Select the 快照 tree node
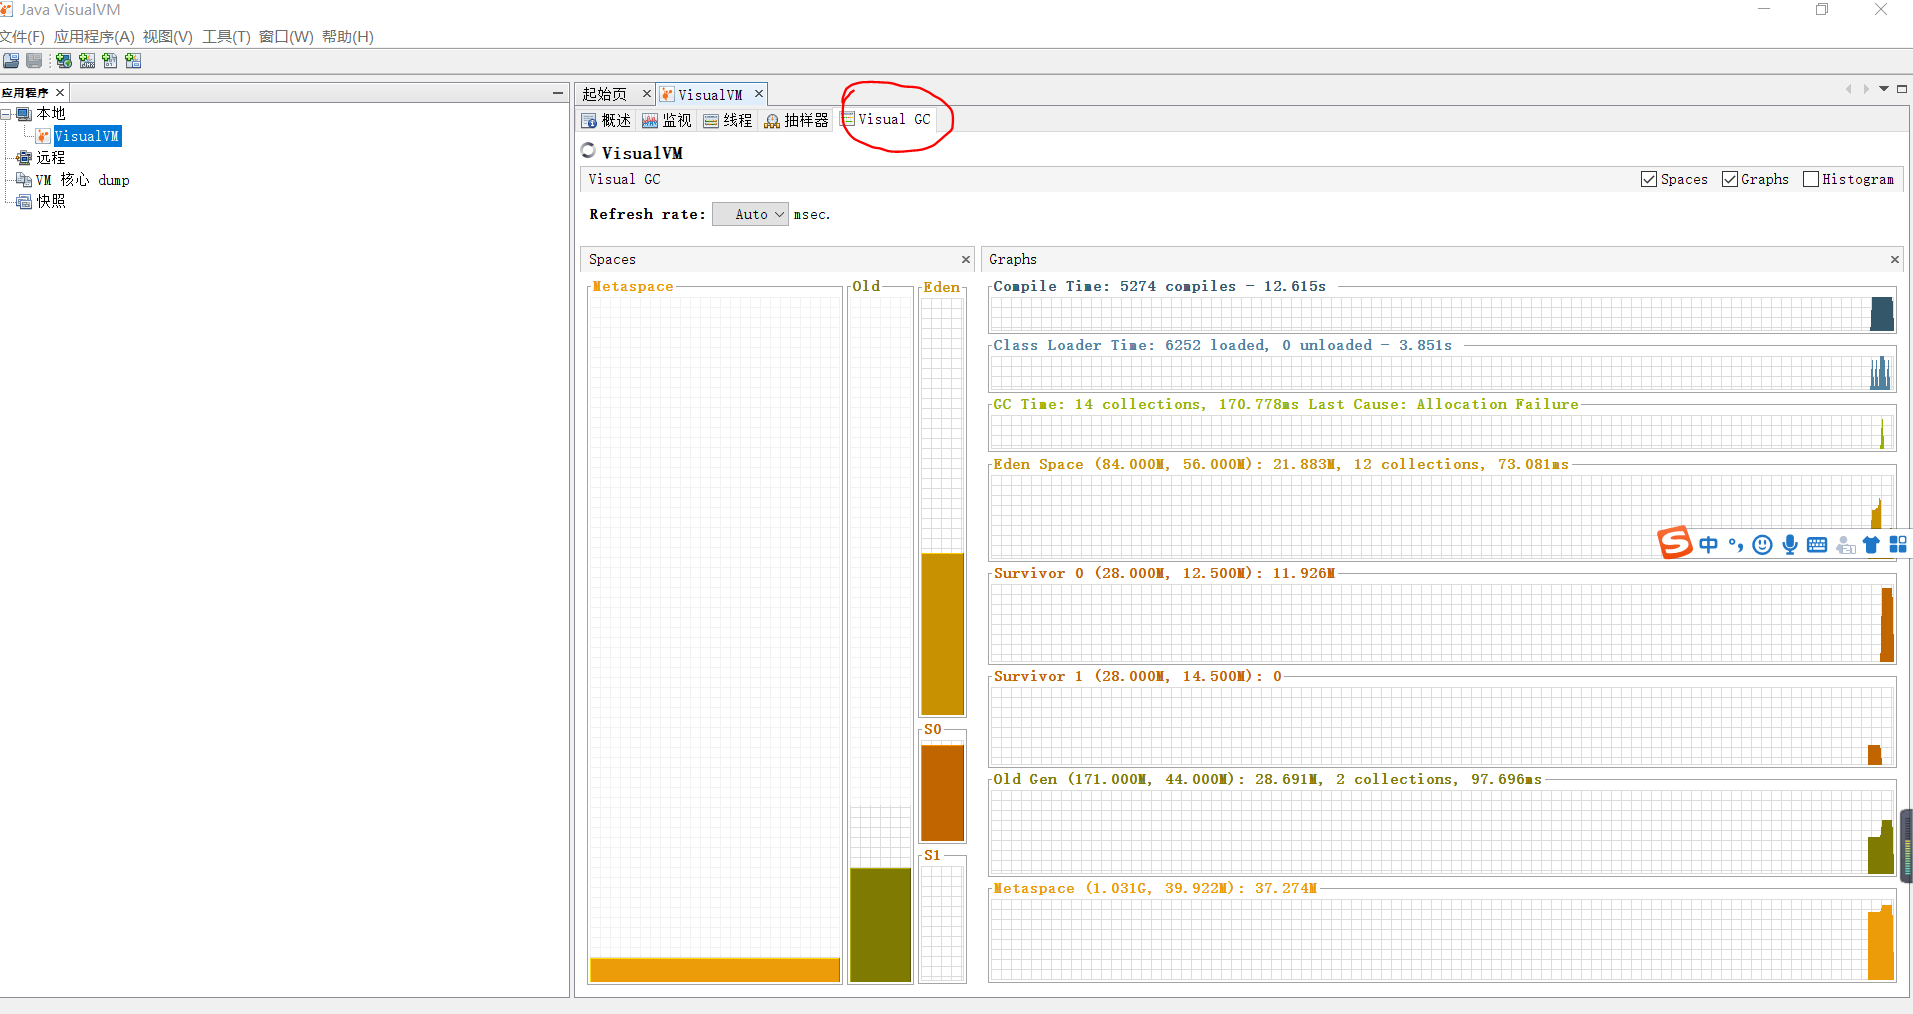The width and height of the screenshot is (1913, 1014). [x=51, y=202]
